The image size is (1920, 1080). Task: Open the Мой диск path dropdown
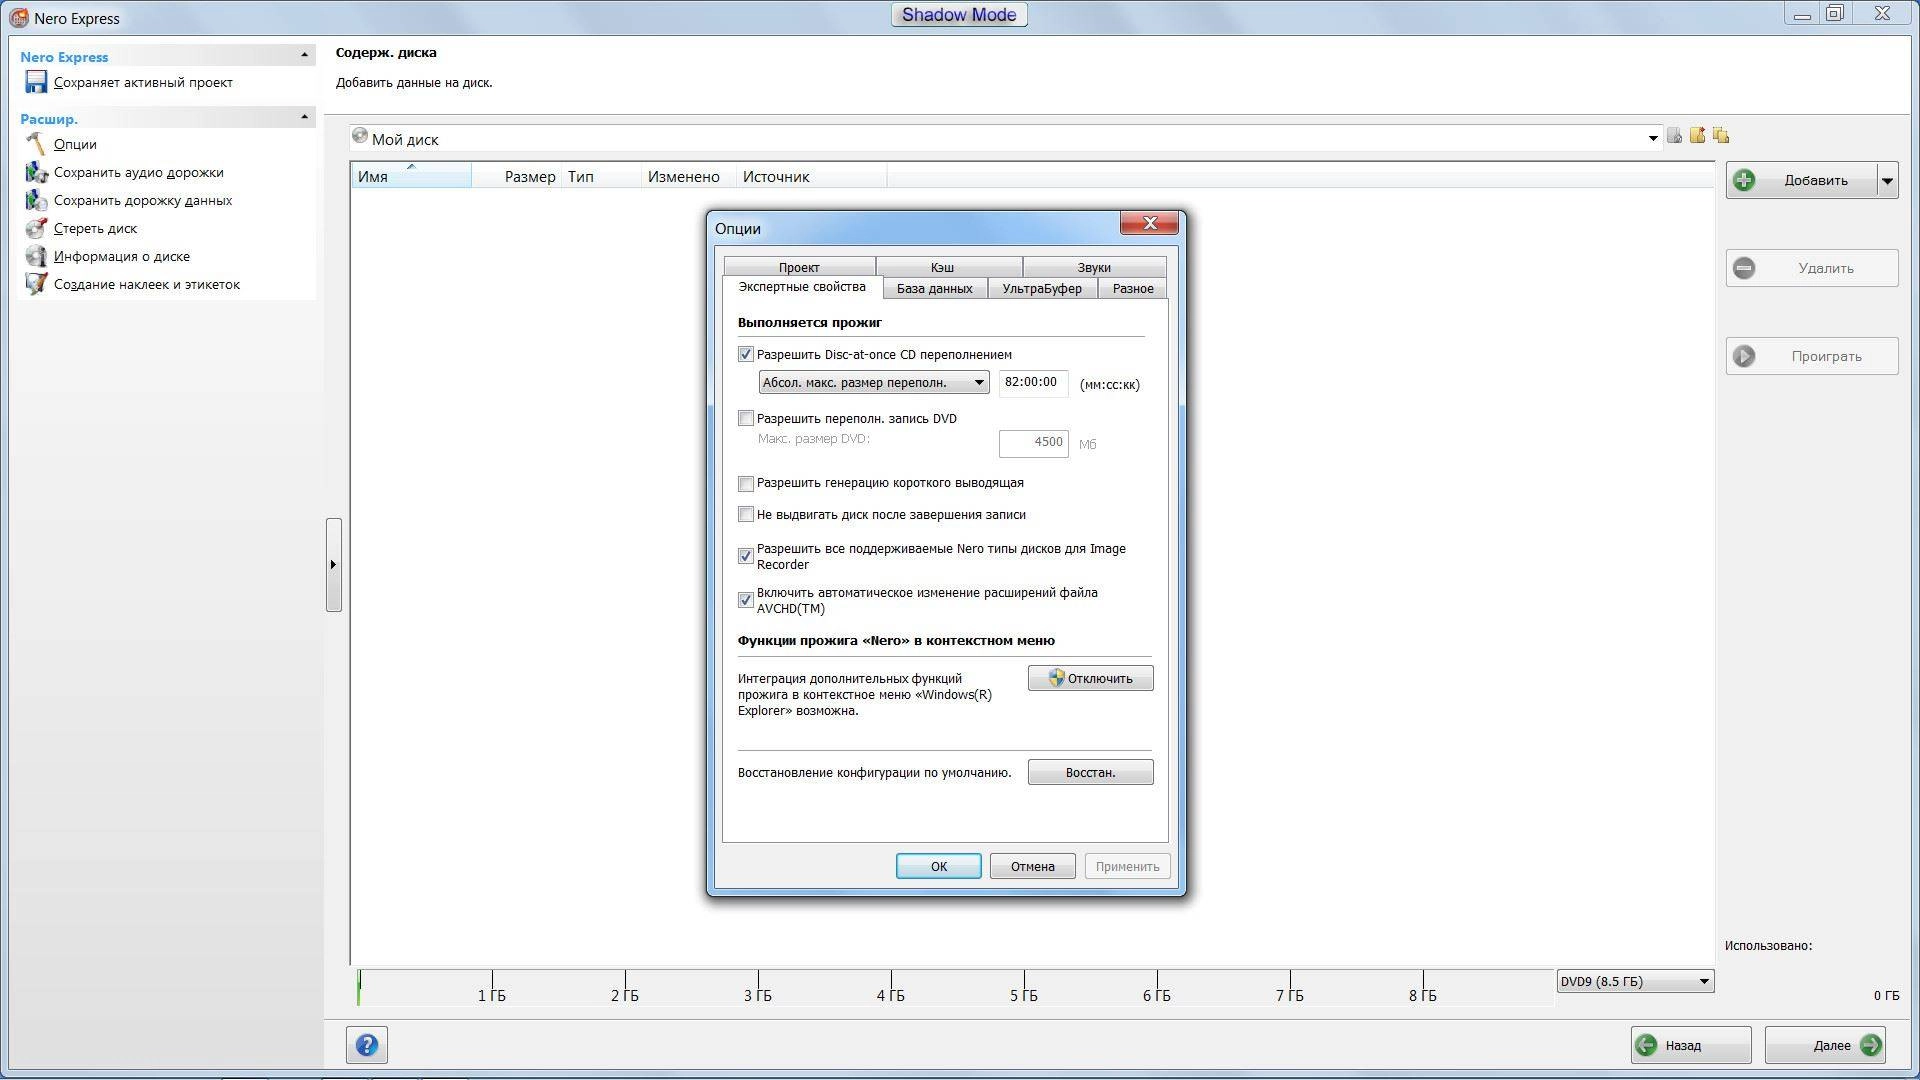1653,139
